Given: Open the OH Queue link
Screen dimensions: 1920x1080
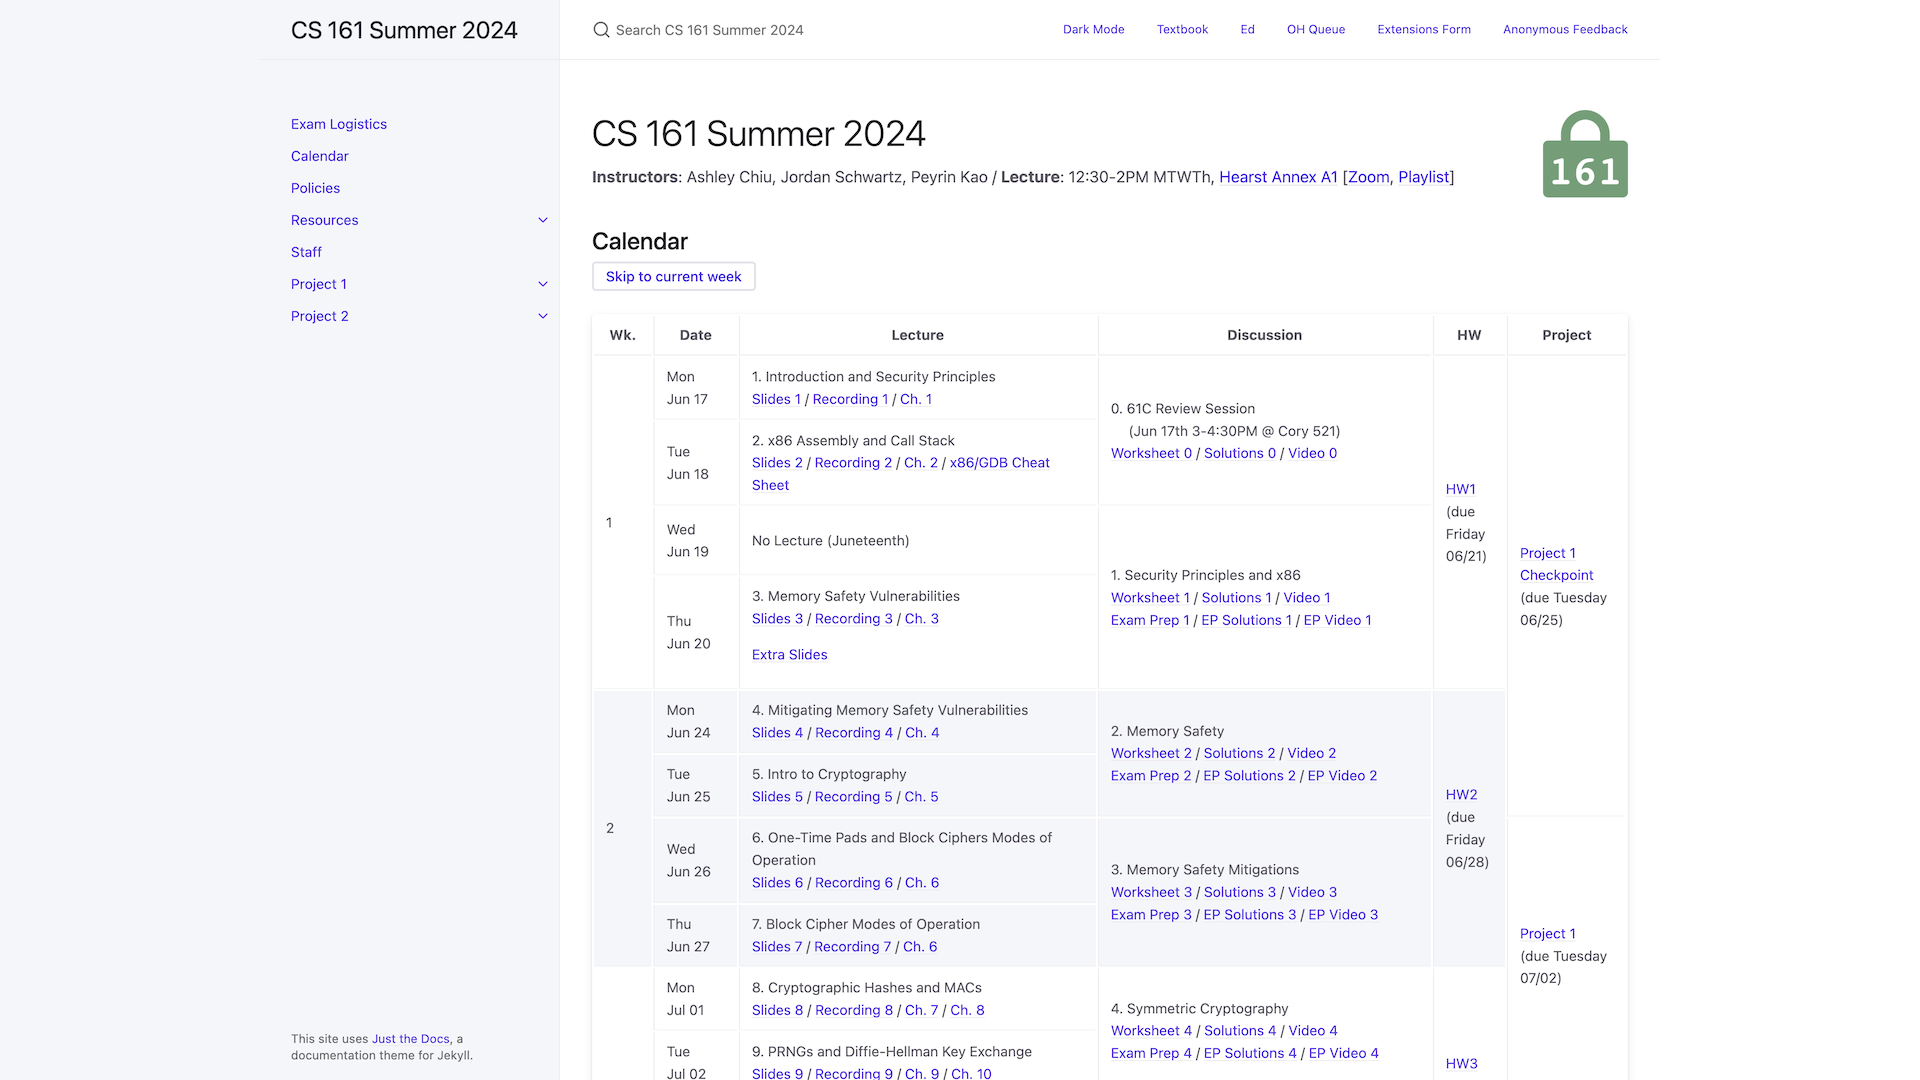Looking at the screenshot, I should coord(1315,29).
